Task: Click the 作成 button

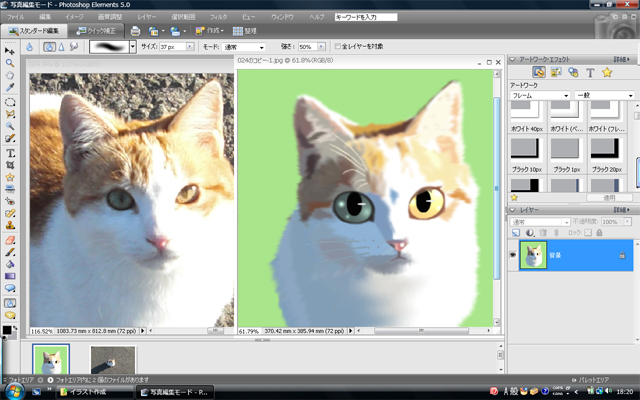Action: [x=209, y=31]
